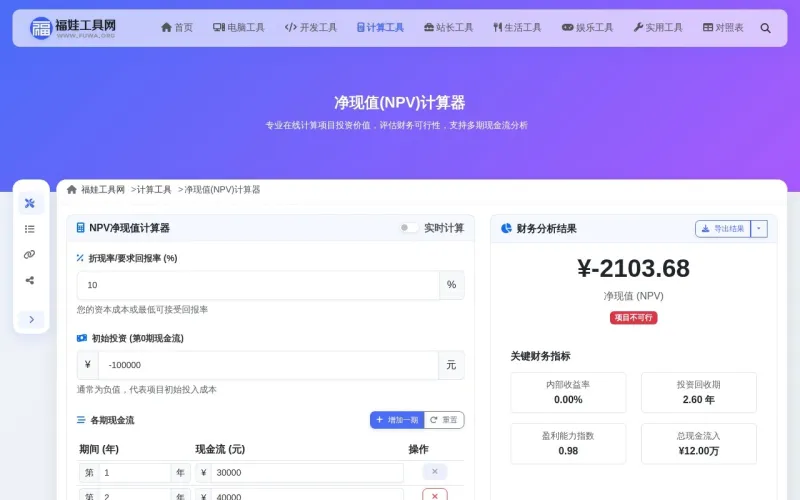Image resolution: width=800 pixels, height=500 pixels.
Task: Open the 开发工具 menu
Action: [311, 28]
